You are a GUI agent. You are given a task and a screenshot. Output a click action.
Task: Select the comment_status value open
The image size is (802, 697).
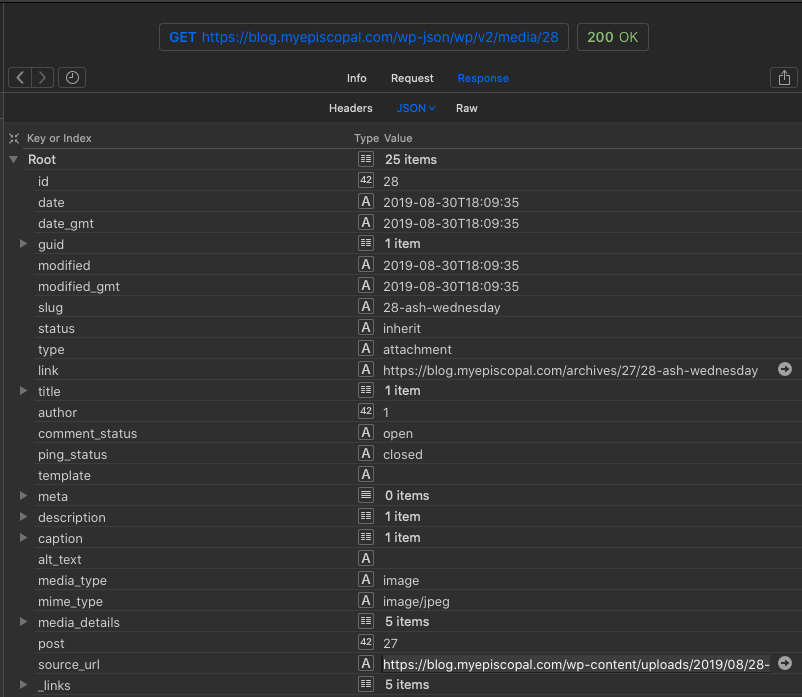[397, 433]
